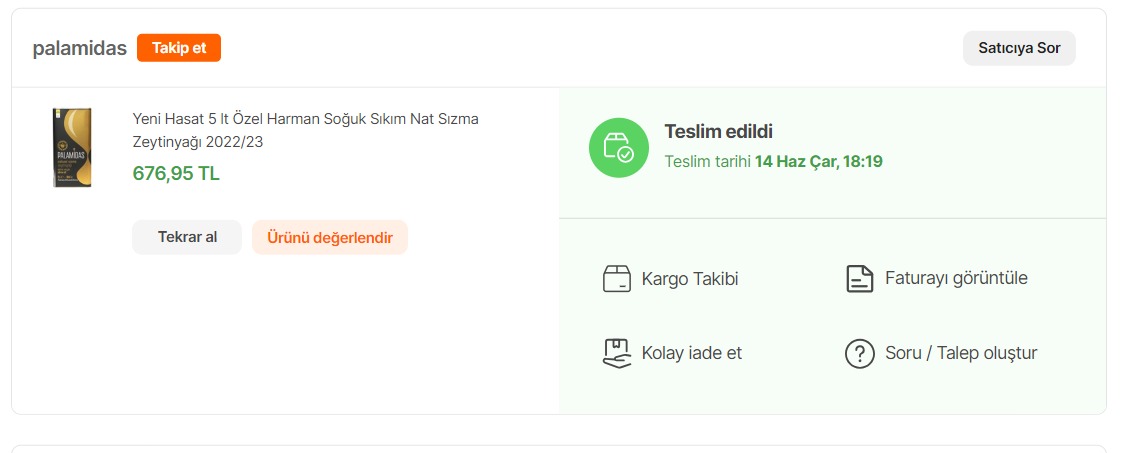Click the Kolay iade hand-and-box icon
This screenshot has height=453, width=1122.
617,353
